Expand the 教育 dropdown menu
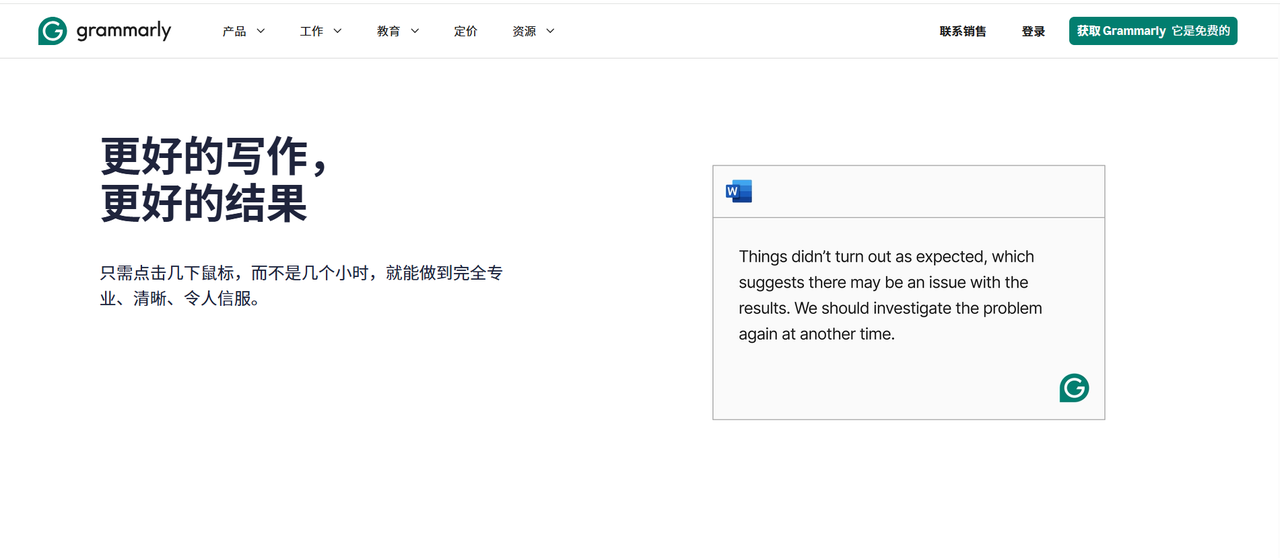 point(398,31)
